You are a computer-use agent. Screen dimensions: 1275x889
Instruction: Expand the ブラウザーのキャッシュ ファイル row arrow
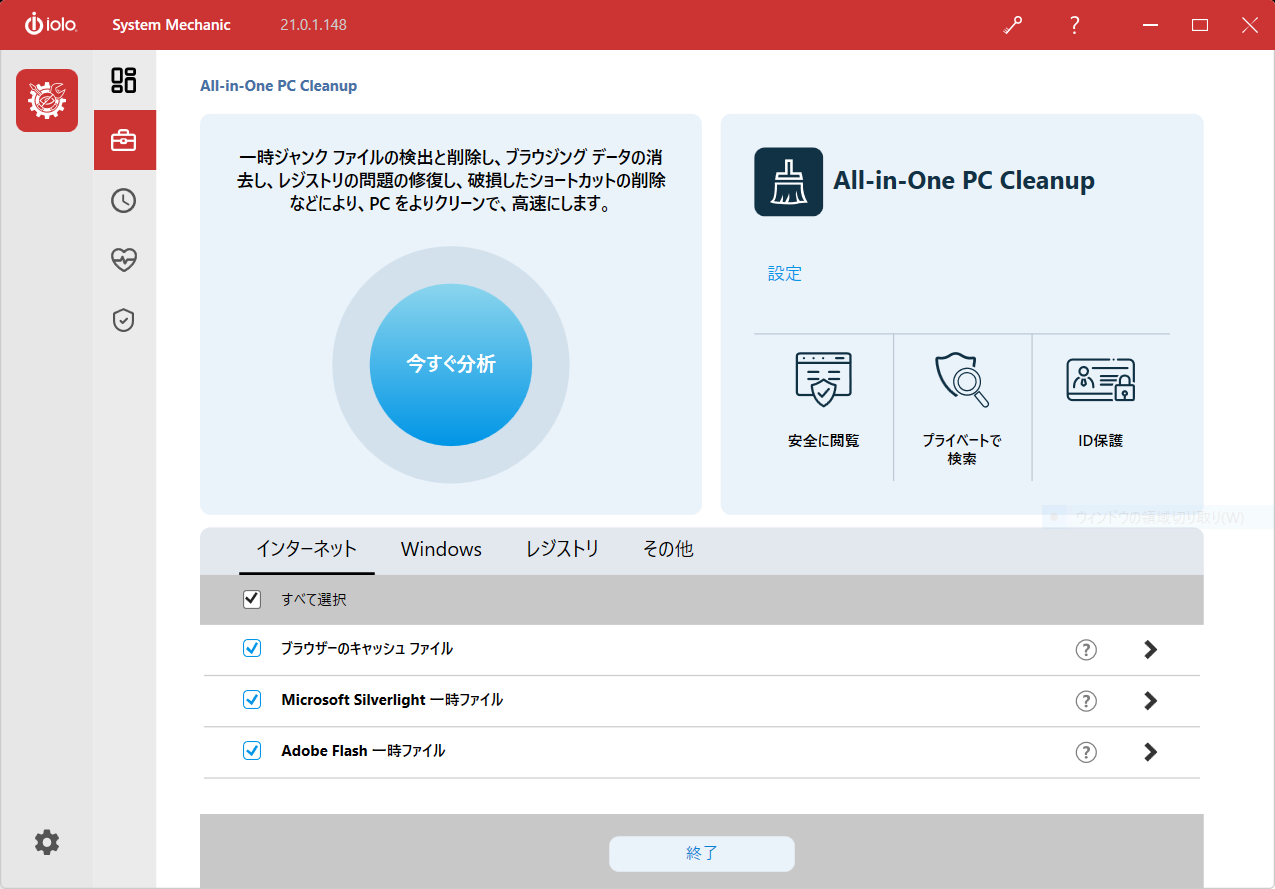(1150, 650)
